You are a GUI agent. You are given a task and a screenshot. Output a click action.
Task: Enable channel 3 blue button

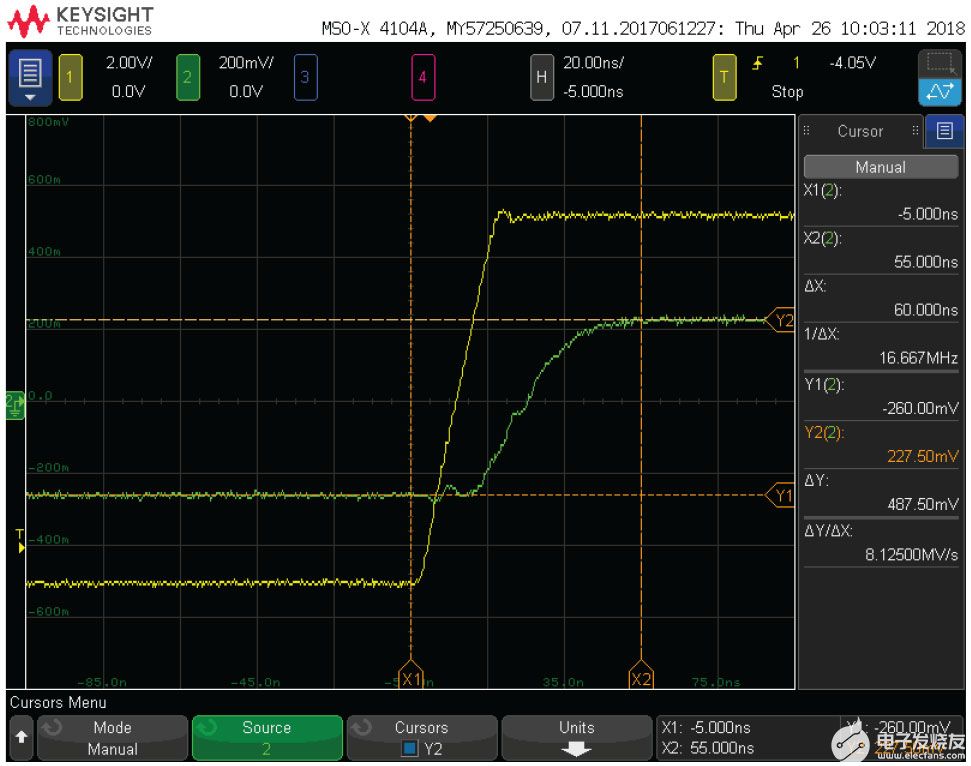(x=305, y=77)
